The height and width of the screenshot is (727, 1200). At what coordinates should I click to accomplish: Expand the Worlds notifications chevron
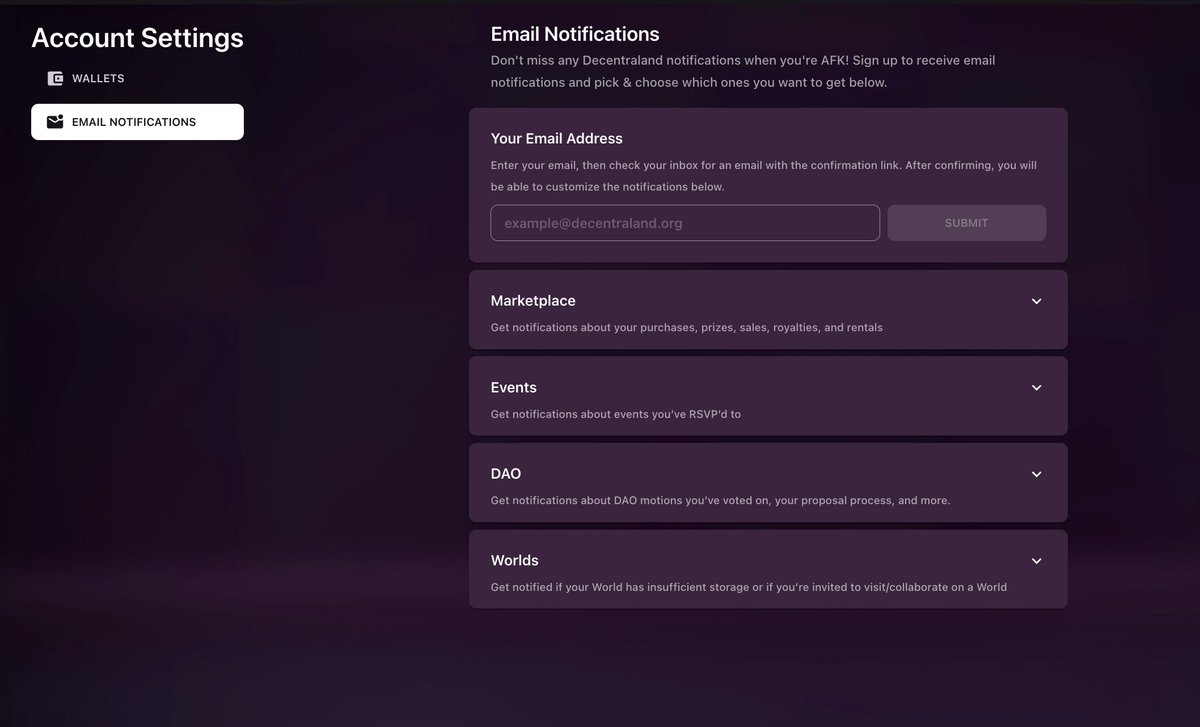[x=1036, y=561]
